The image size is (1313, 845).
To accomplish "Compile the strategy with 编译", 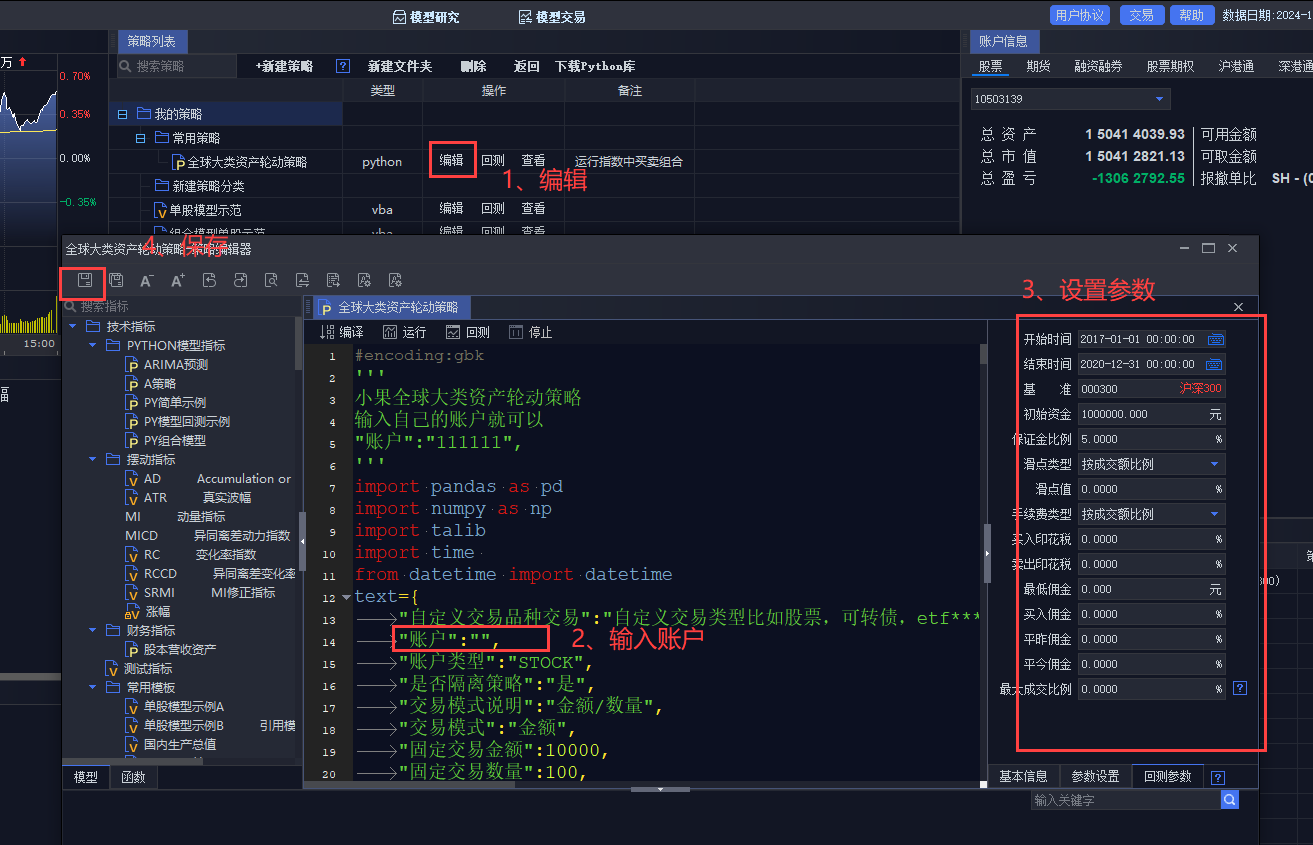I will (342, 332).
